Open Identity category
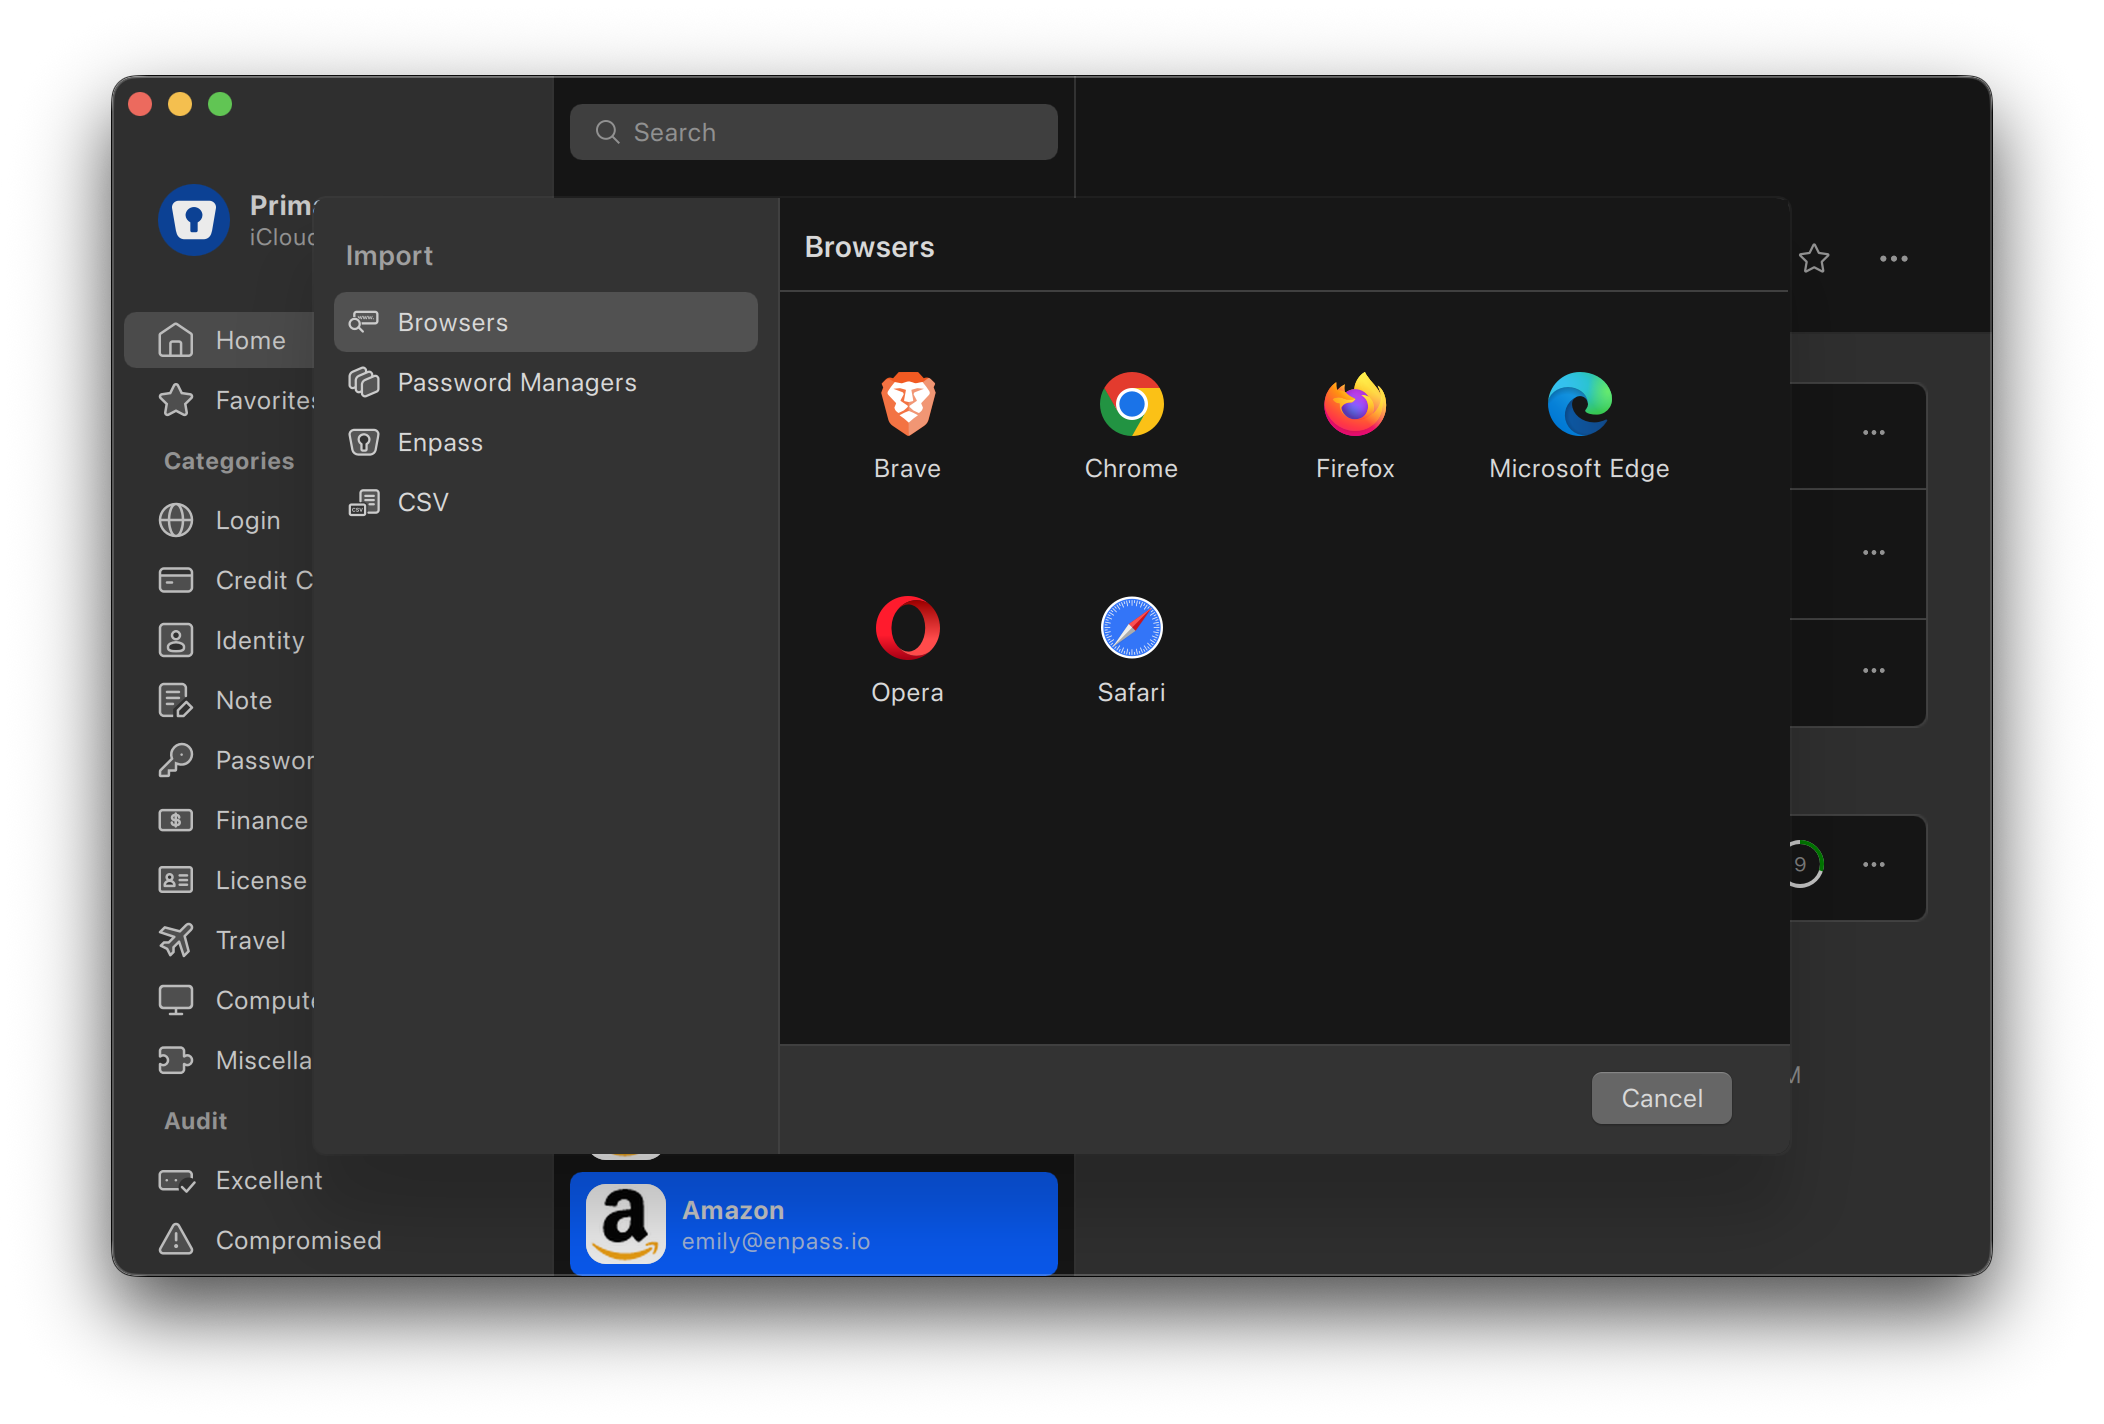The width and height of the screenshot is (2104, 1424). (220, 640)
